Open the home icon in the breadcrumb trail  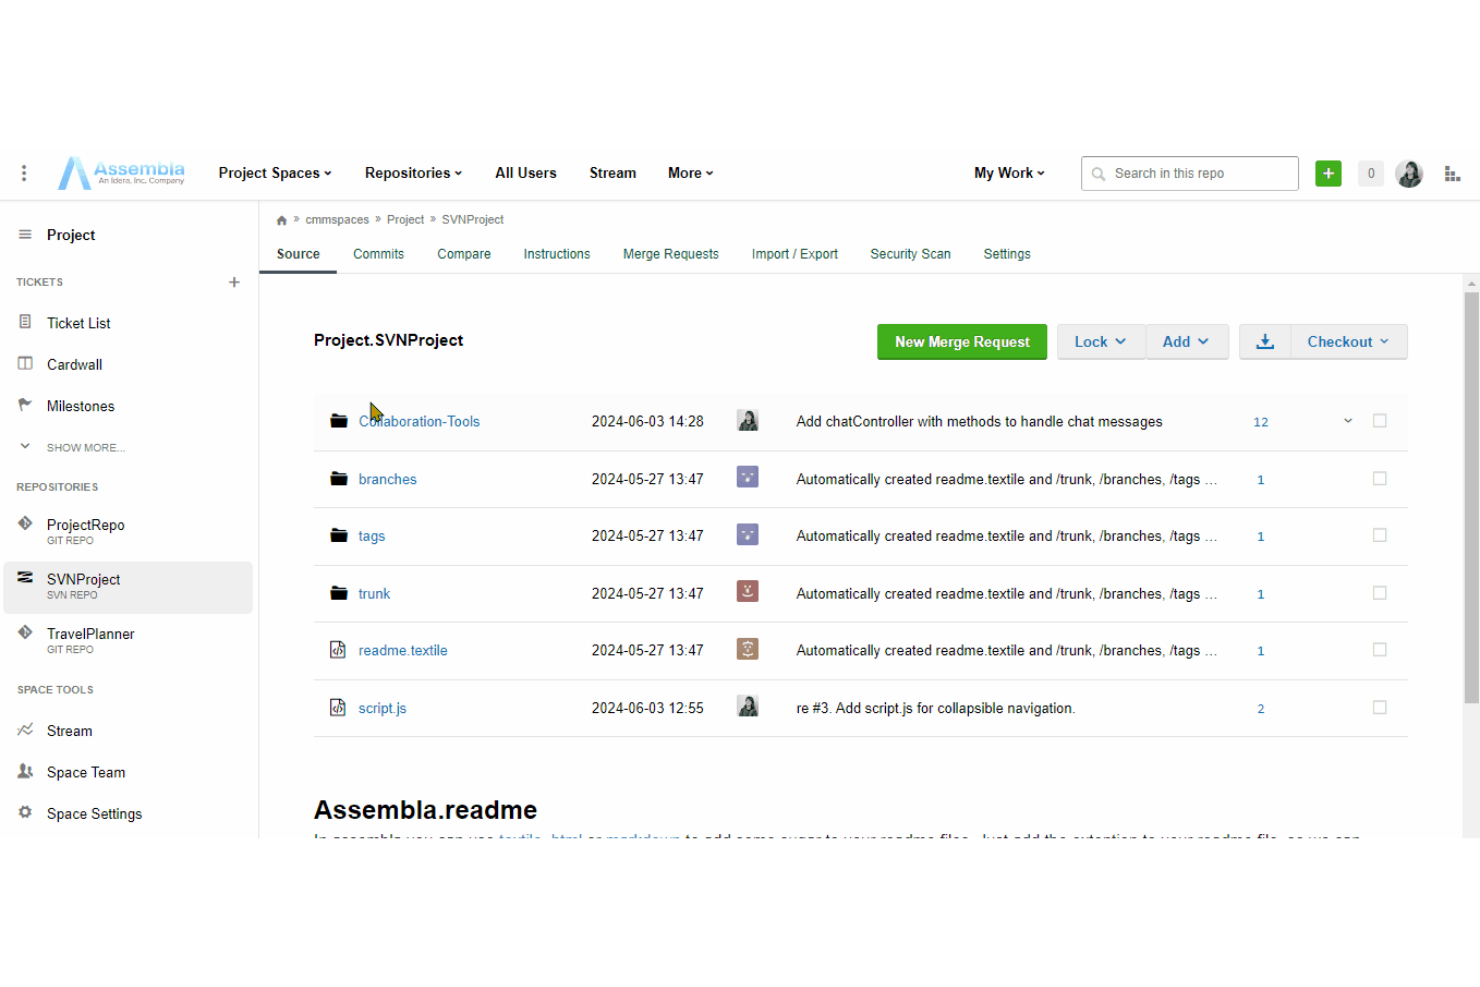tap(282, 219)
